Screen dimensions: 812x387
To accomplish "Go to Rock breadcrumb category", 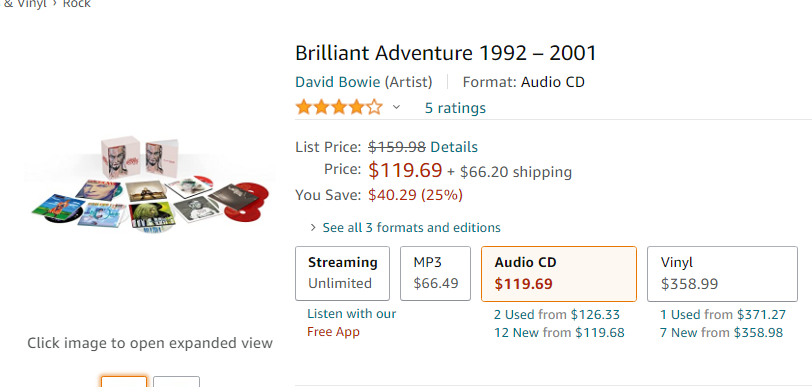I will coord(77,4).
